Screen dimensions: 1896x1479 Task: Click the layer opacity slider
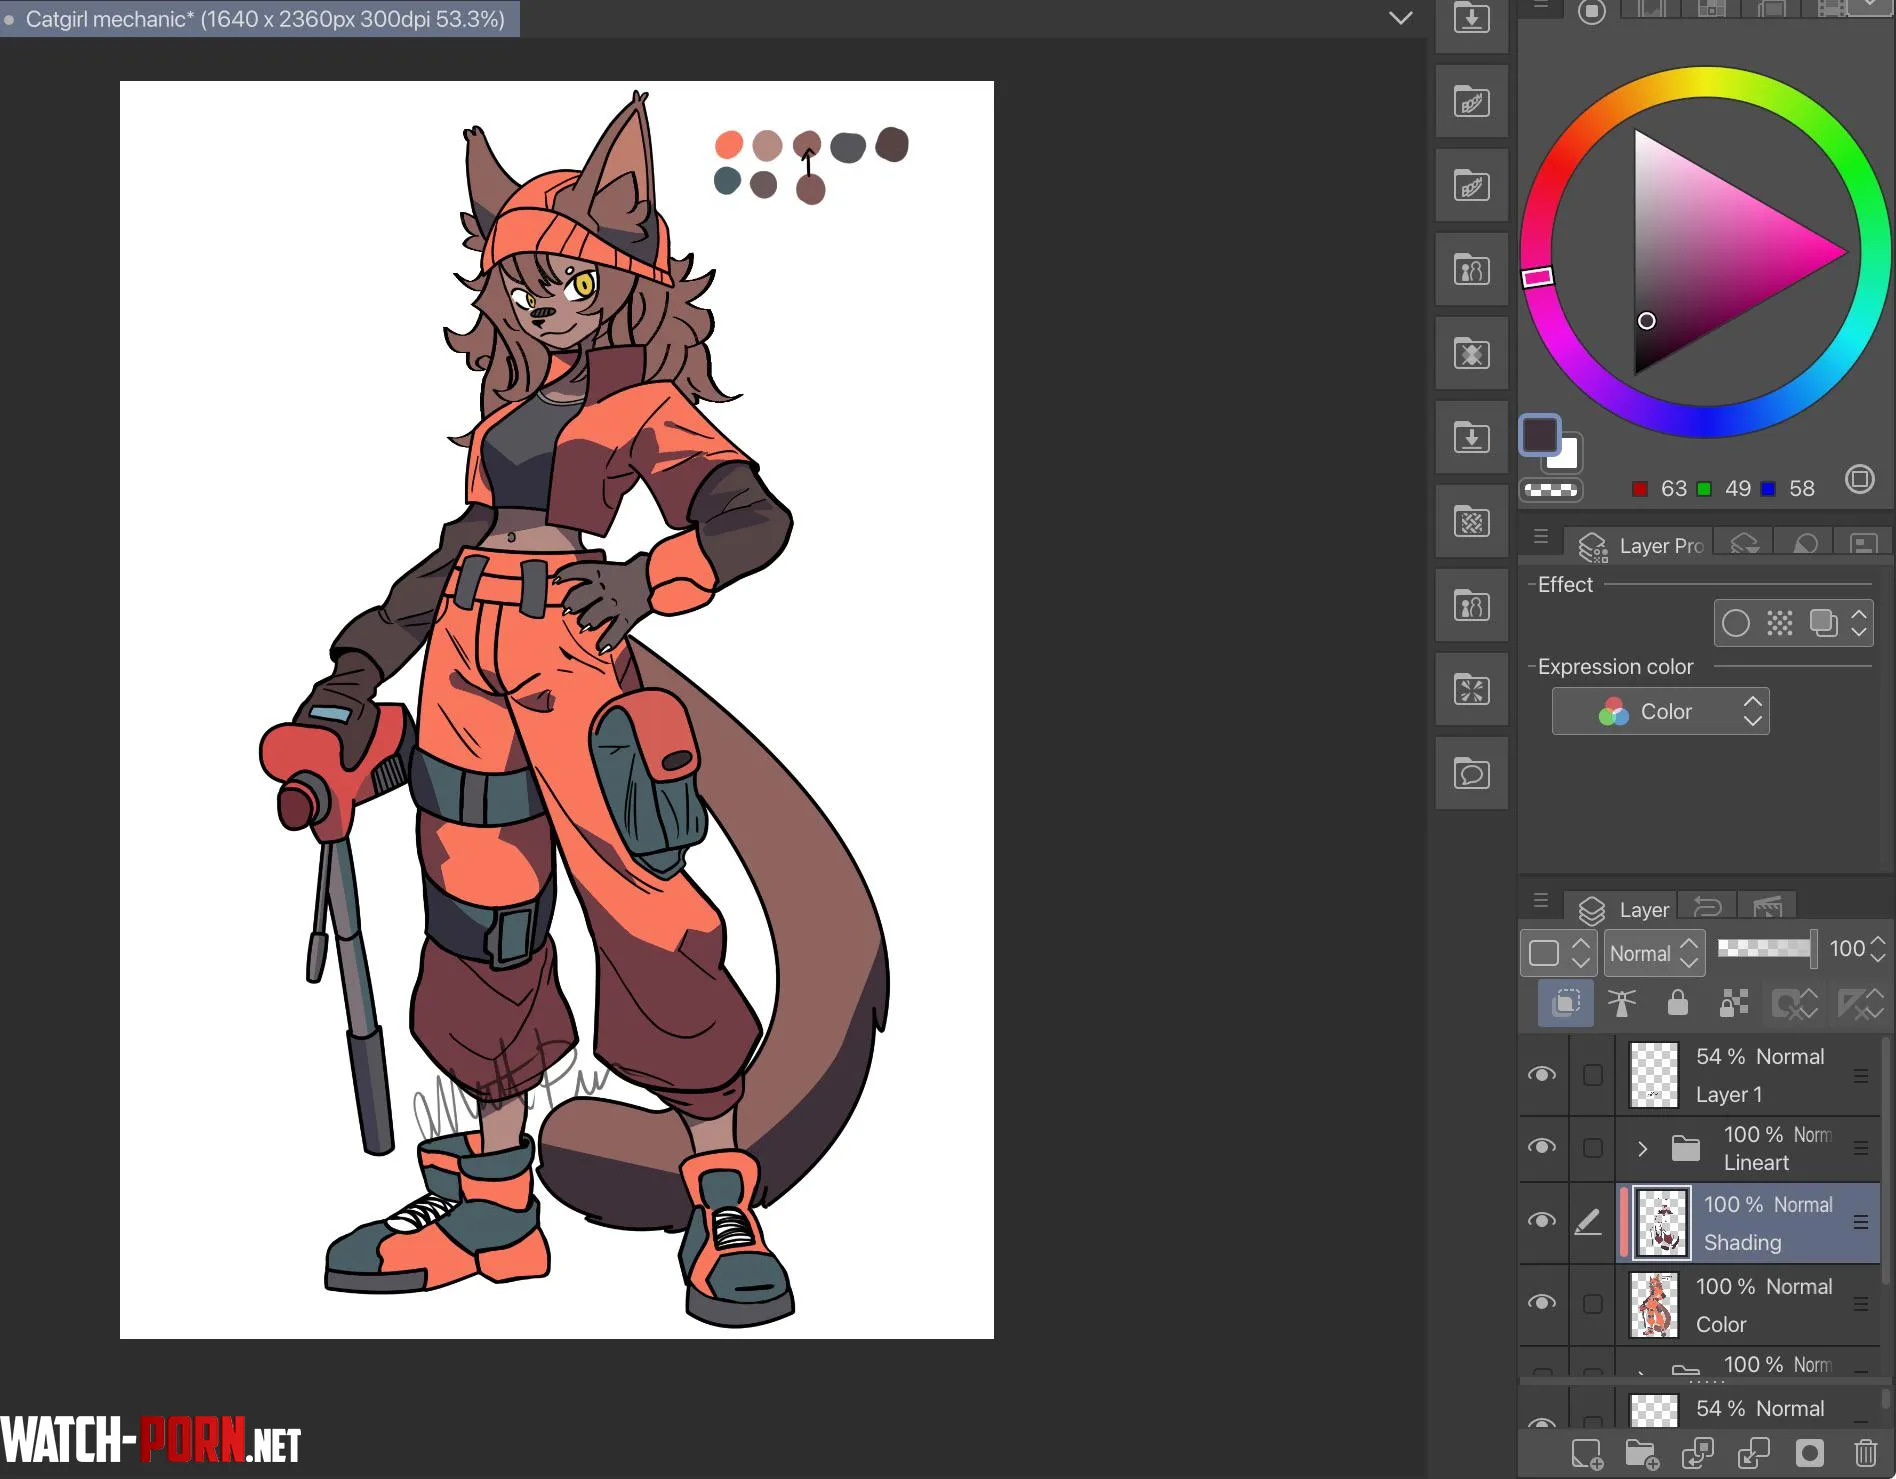(x=1766, y=948)
